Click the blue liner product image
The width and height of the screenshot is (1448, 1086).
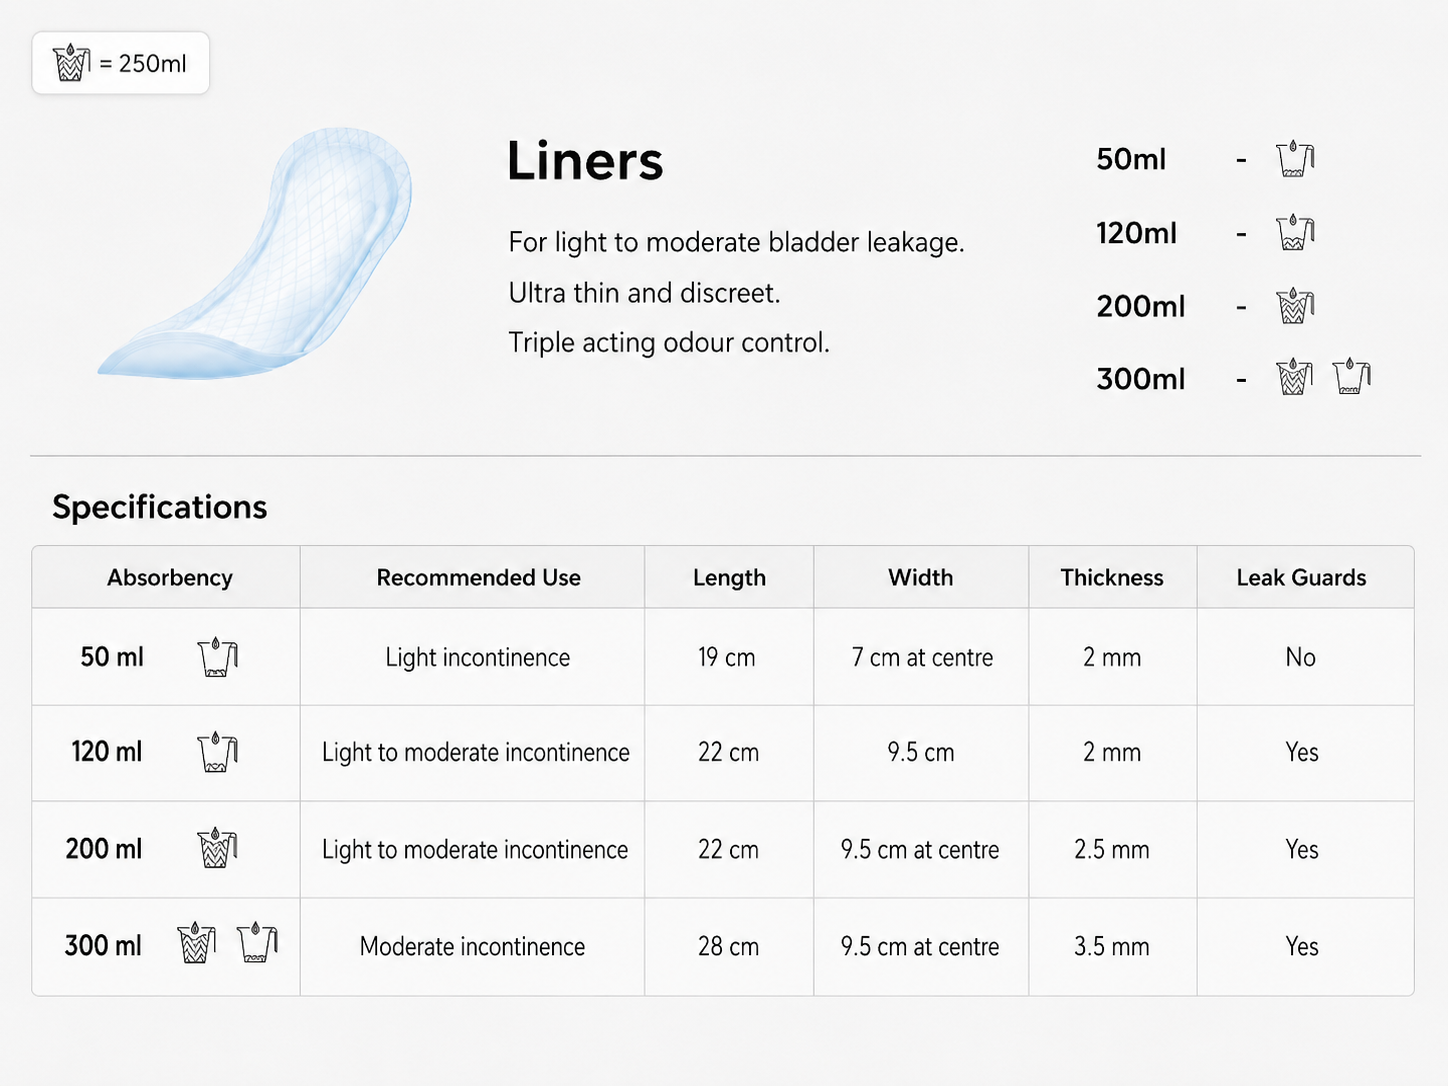pyautogui.click(x=255, y=253)
